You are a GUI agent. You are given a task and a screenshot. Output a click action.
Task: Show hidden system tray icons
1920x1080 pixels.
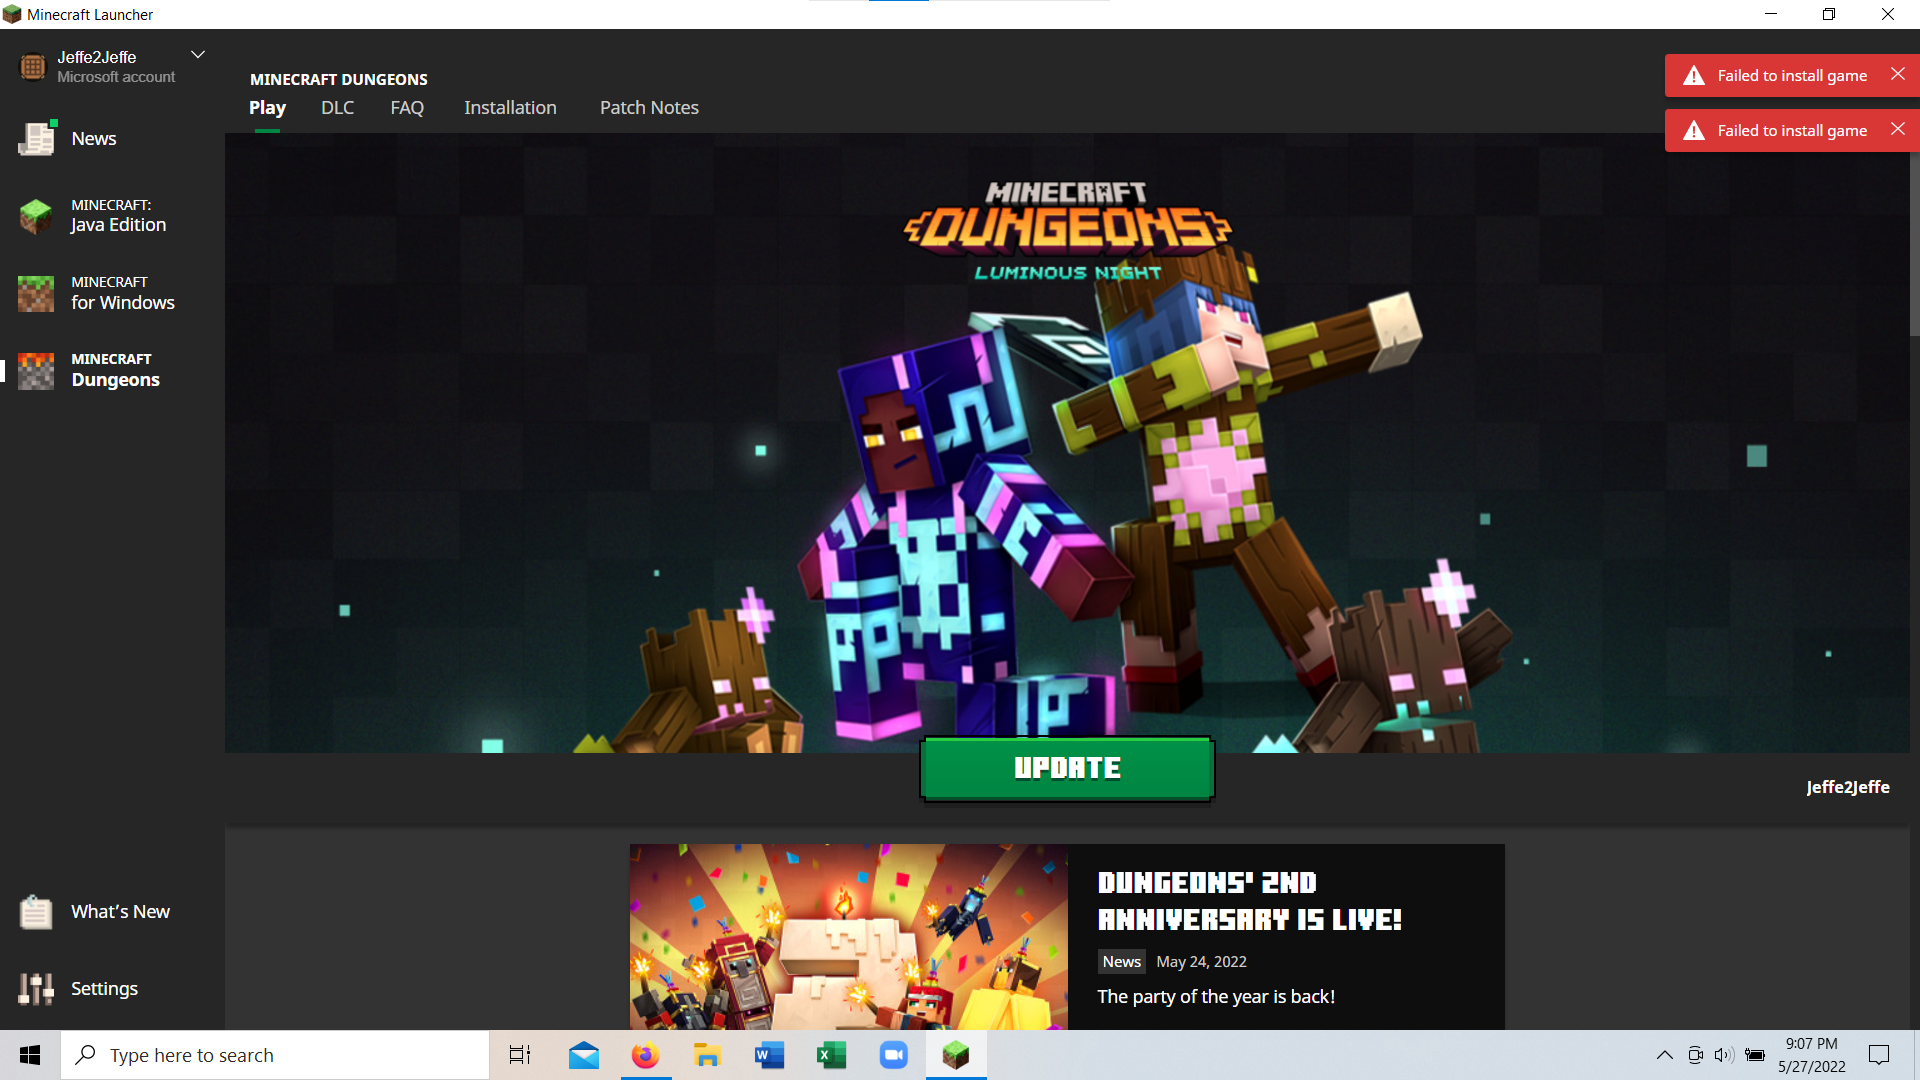(x=1664, y=1055)
